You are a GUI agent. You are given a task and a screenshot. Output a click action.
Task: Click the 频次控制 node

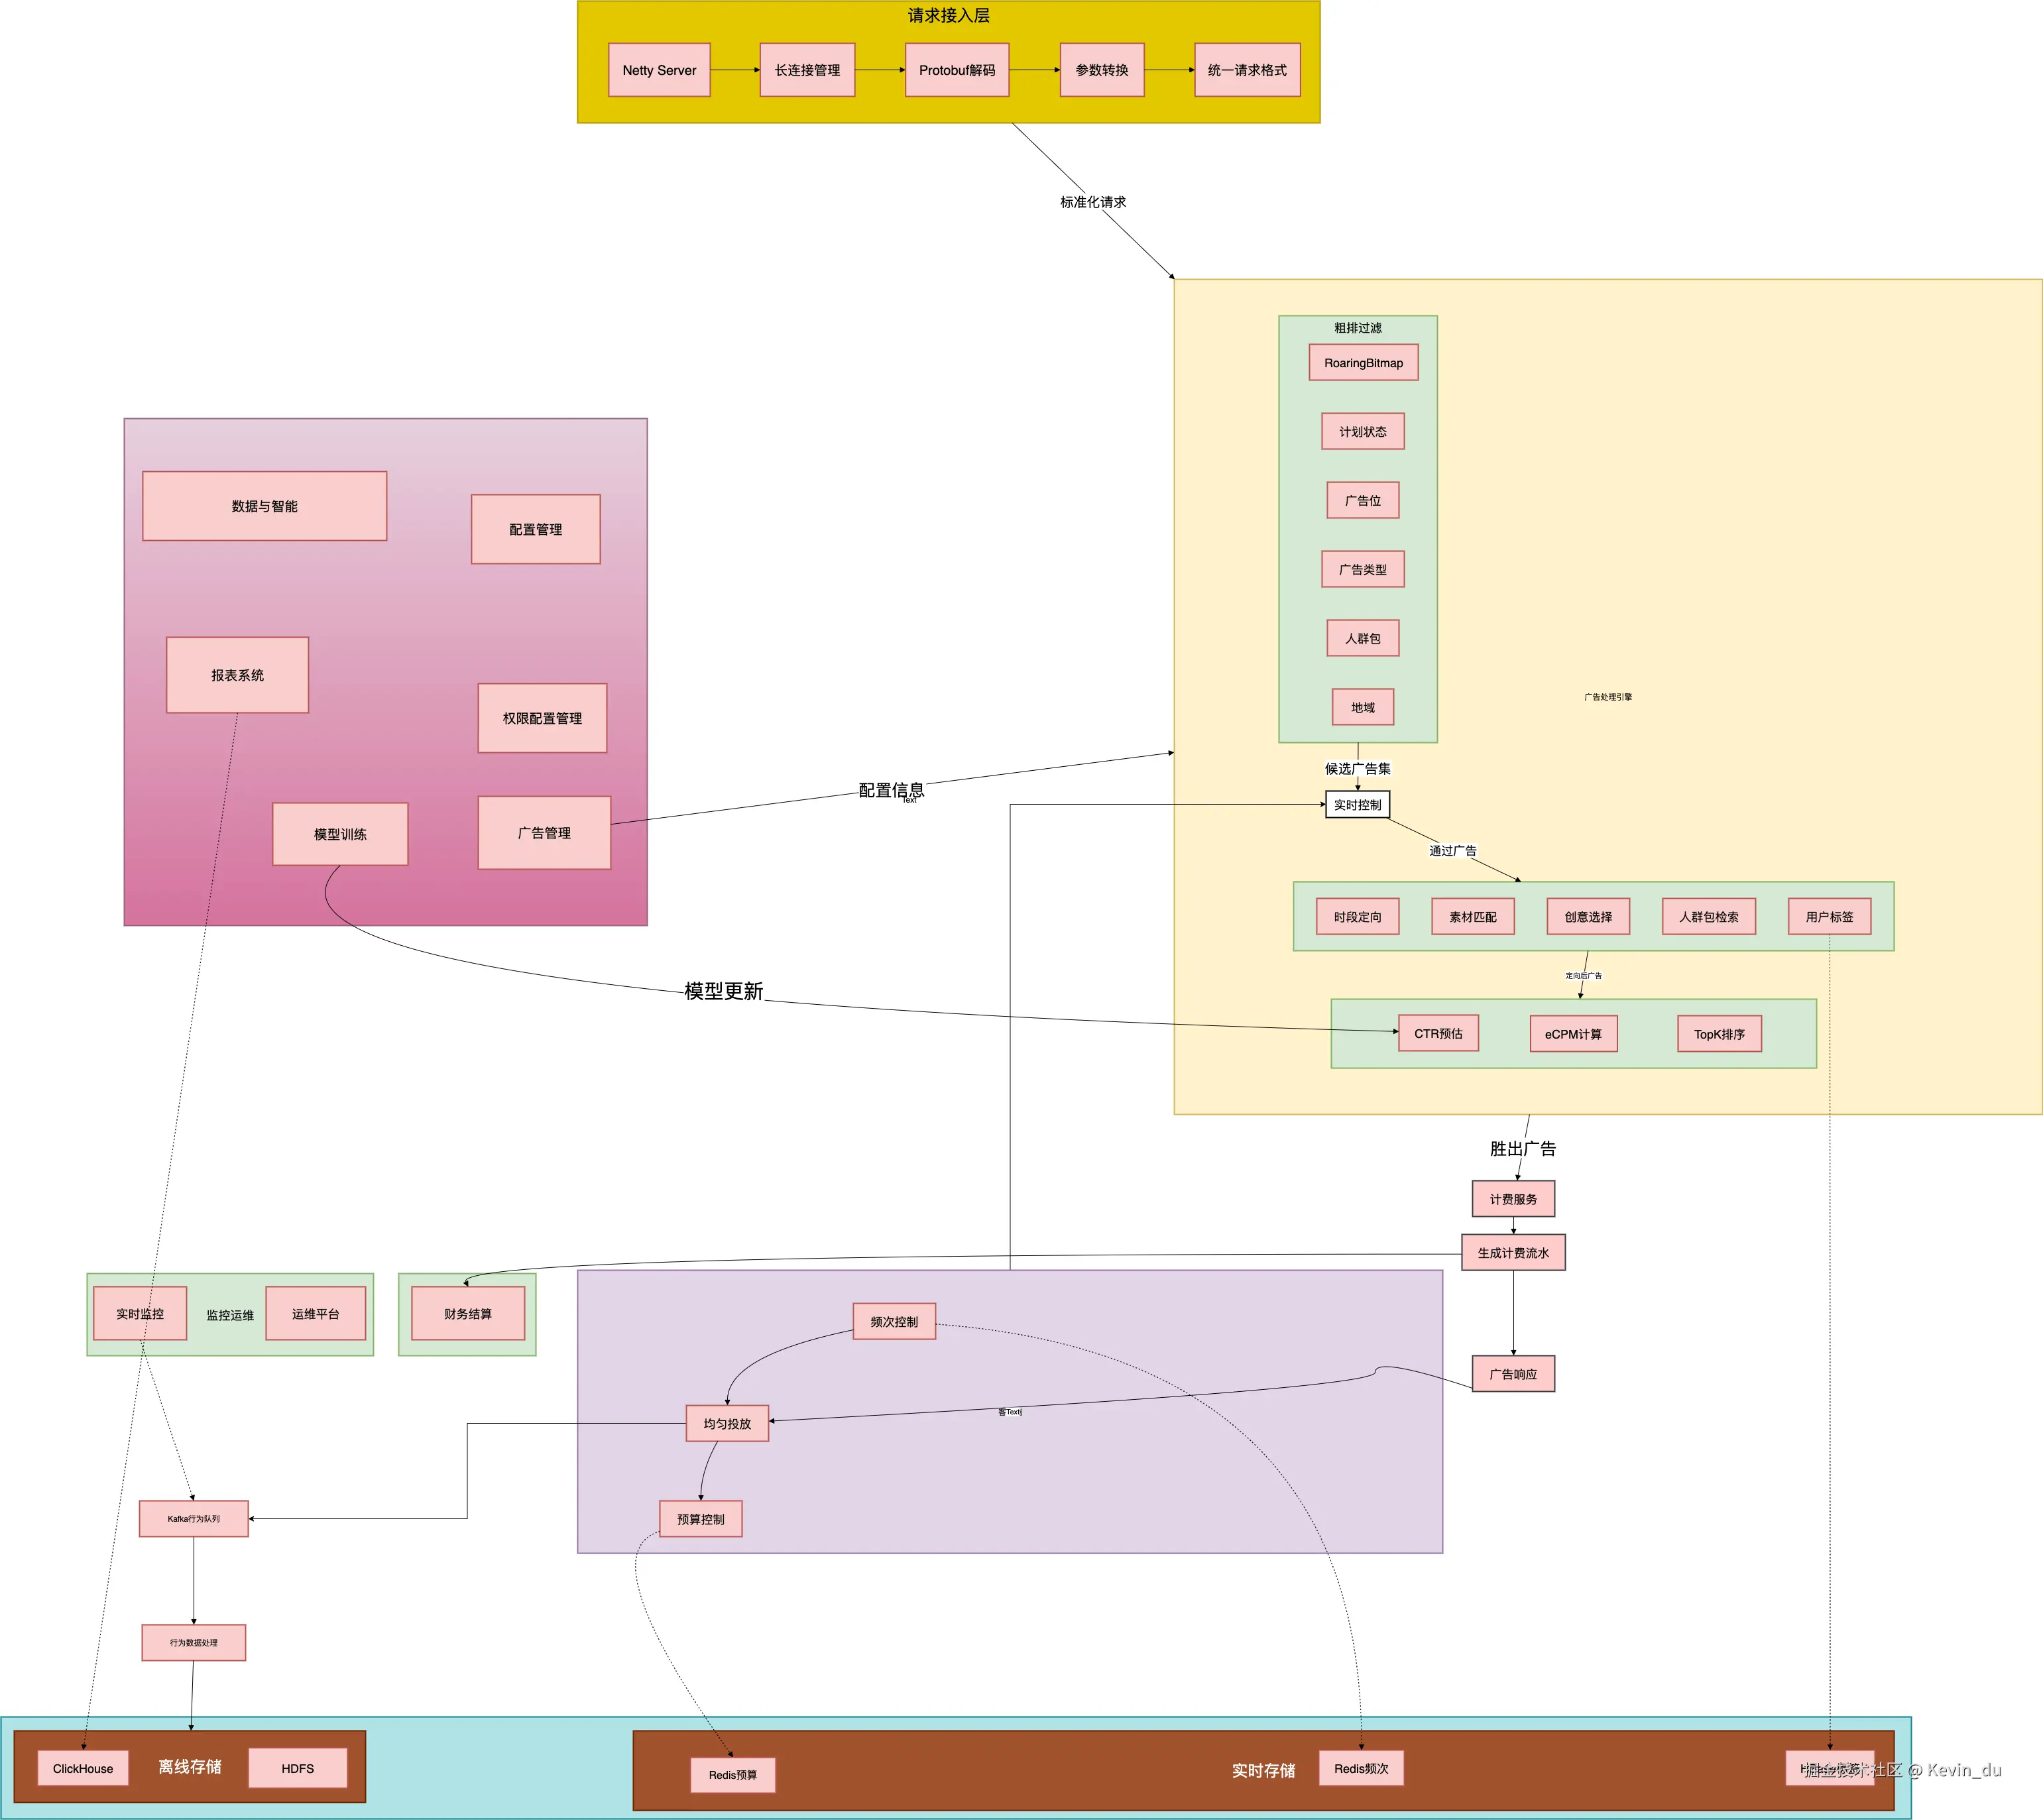(x=894, y=1322)
